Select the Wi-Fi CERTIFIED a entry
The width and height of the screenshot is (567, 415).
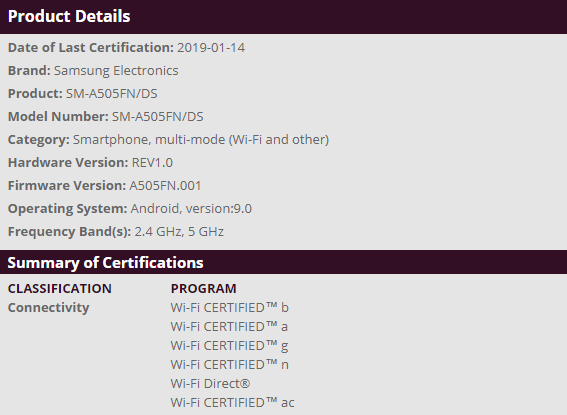coord(229,327)
